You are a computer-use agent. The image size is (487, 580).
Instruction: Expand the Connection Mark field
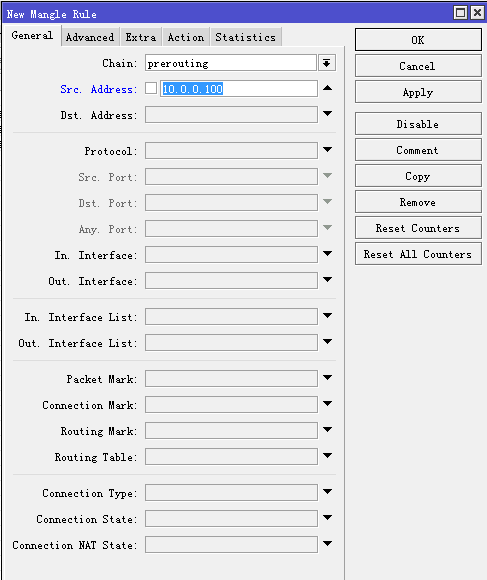pyautogui.click(x=327, y=404)
